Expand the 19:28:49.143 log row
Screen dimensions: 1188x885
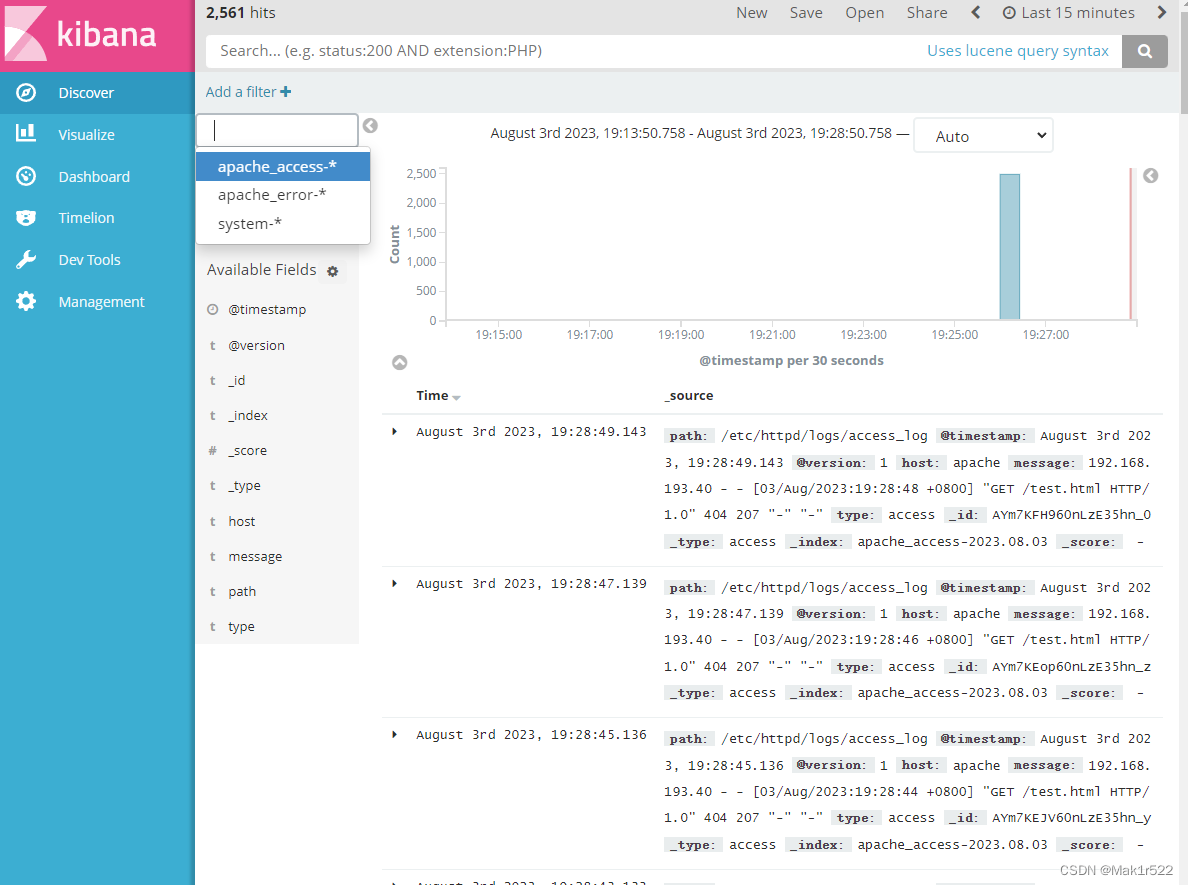[x=394, y=432]
